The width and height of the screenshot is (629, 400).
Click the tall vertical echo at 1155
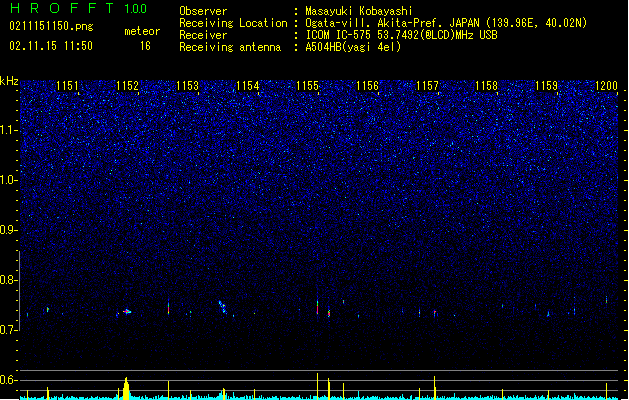click(x=317, y=307)
